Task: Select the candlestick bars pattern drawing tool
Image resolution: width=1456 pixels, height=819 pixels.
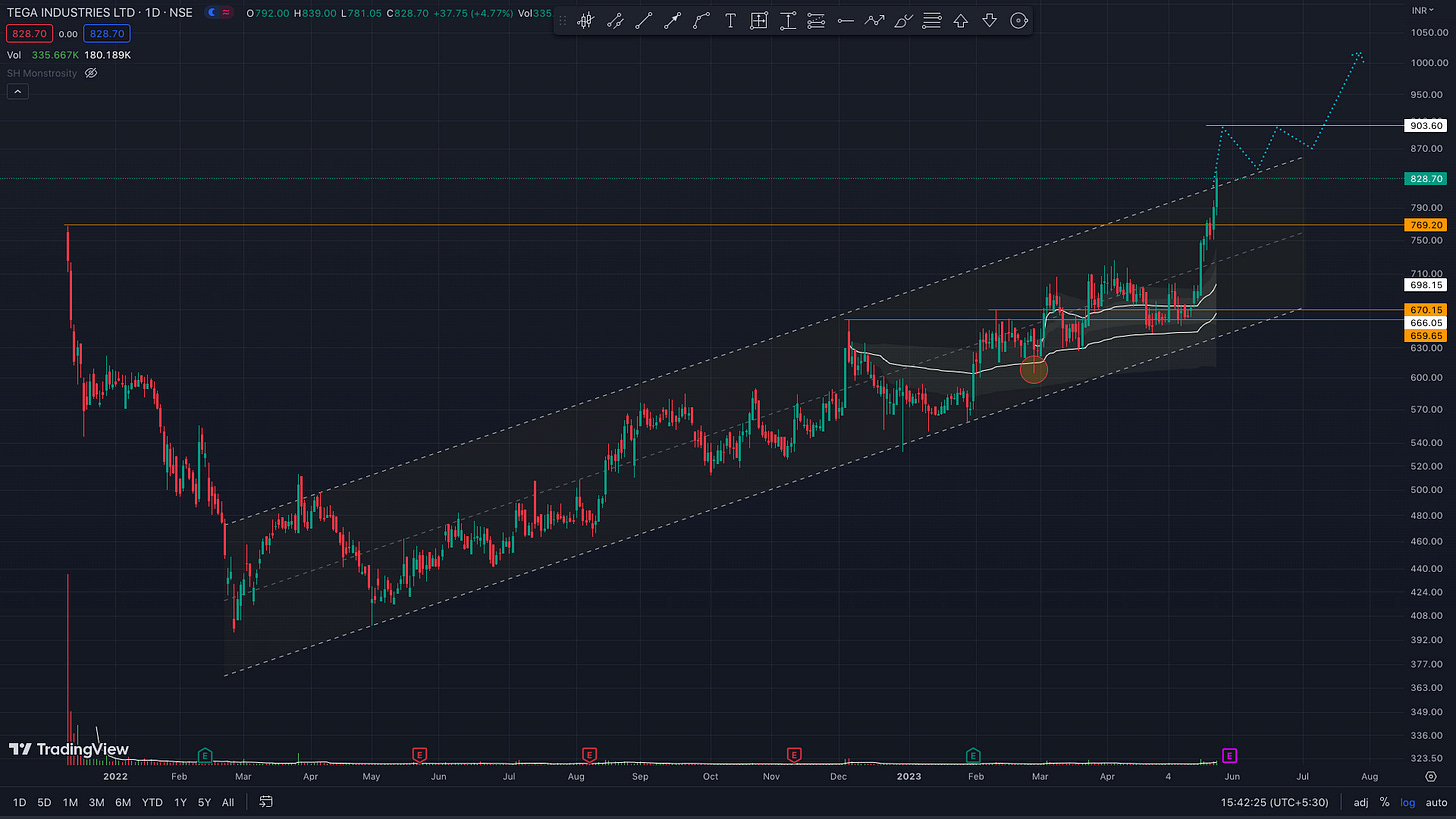Action: pos(585,20)
